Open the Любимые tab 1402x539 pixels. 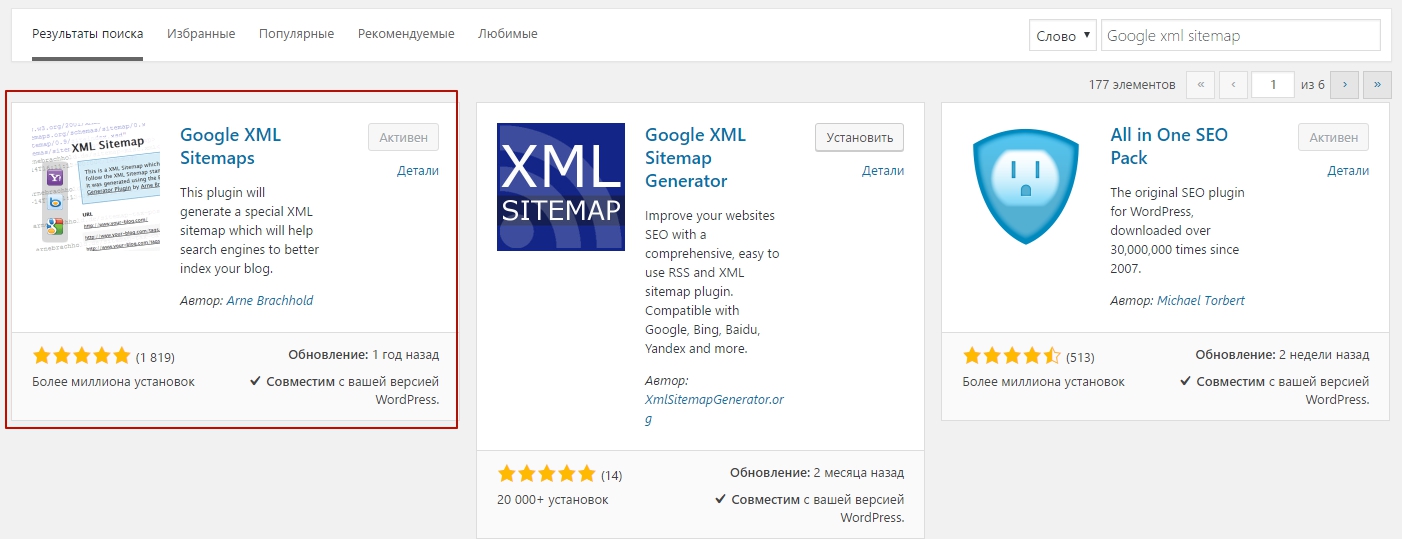click(508, 34)
